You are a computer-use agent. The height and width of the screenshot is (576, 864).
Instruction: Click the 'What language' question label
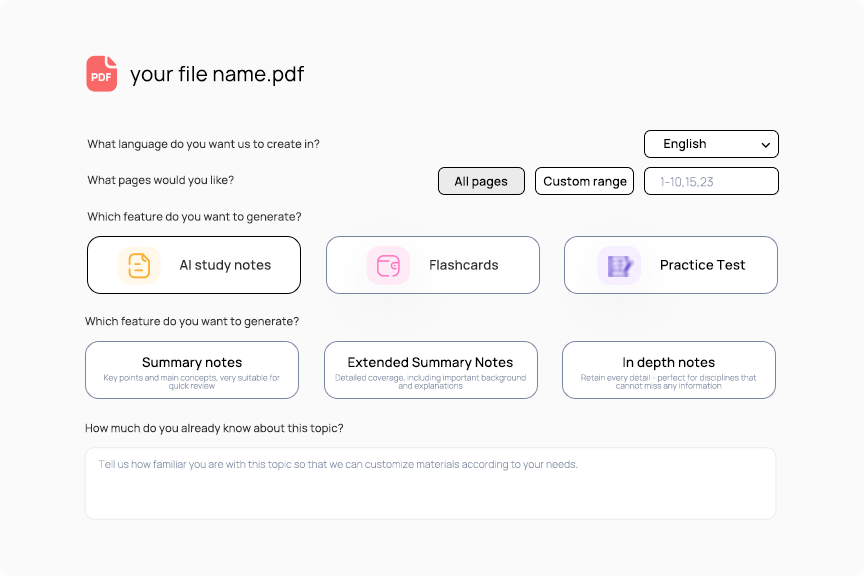[x=203, y=144]
